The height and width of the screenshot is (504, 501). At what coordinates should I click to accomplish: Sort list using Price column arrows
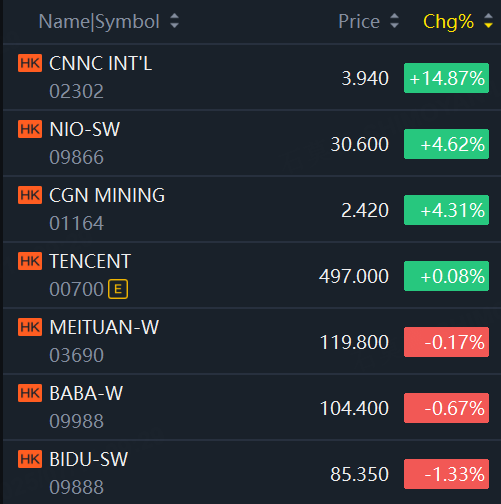[395, 21]
